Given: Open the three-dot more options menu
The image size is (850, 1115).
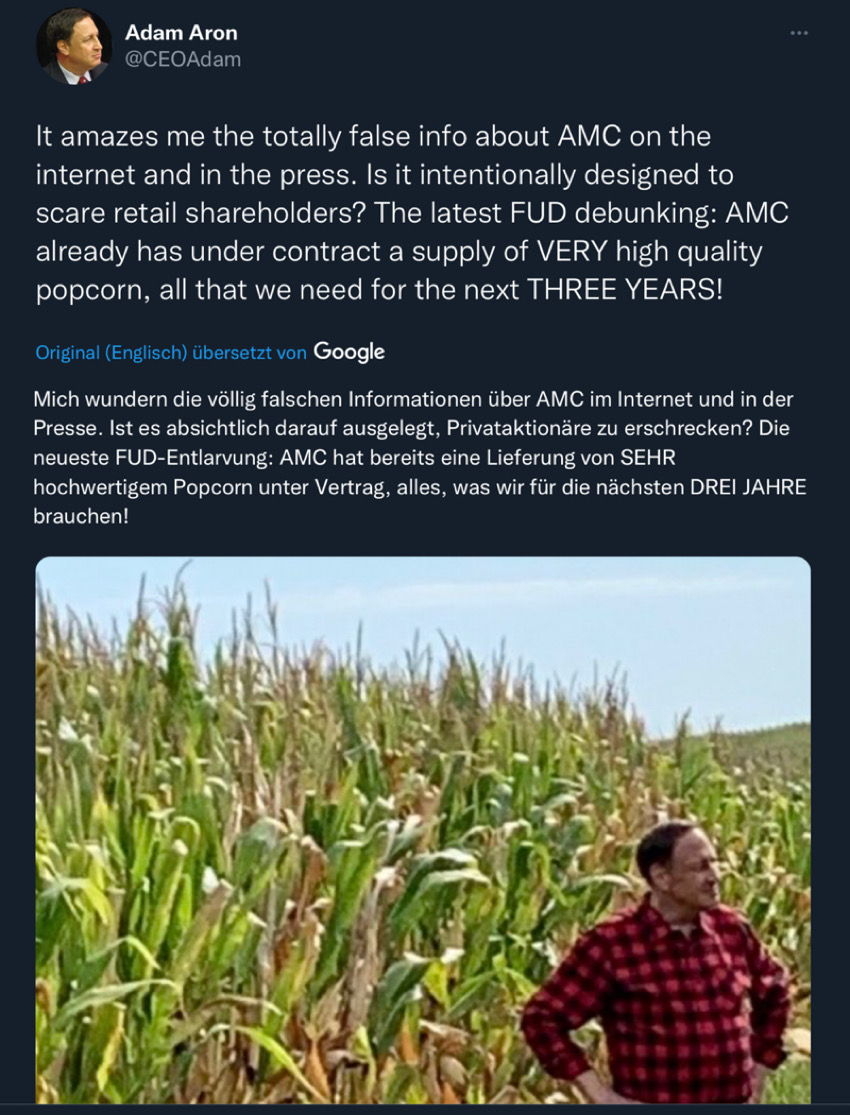Looking at the screenshot, I should click(x=798, y=33).
